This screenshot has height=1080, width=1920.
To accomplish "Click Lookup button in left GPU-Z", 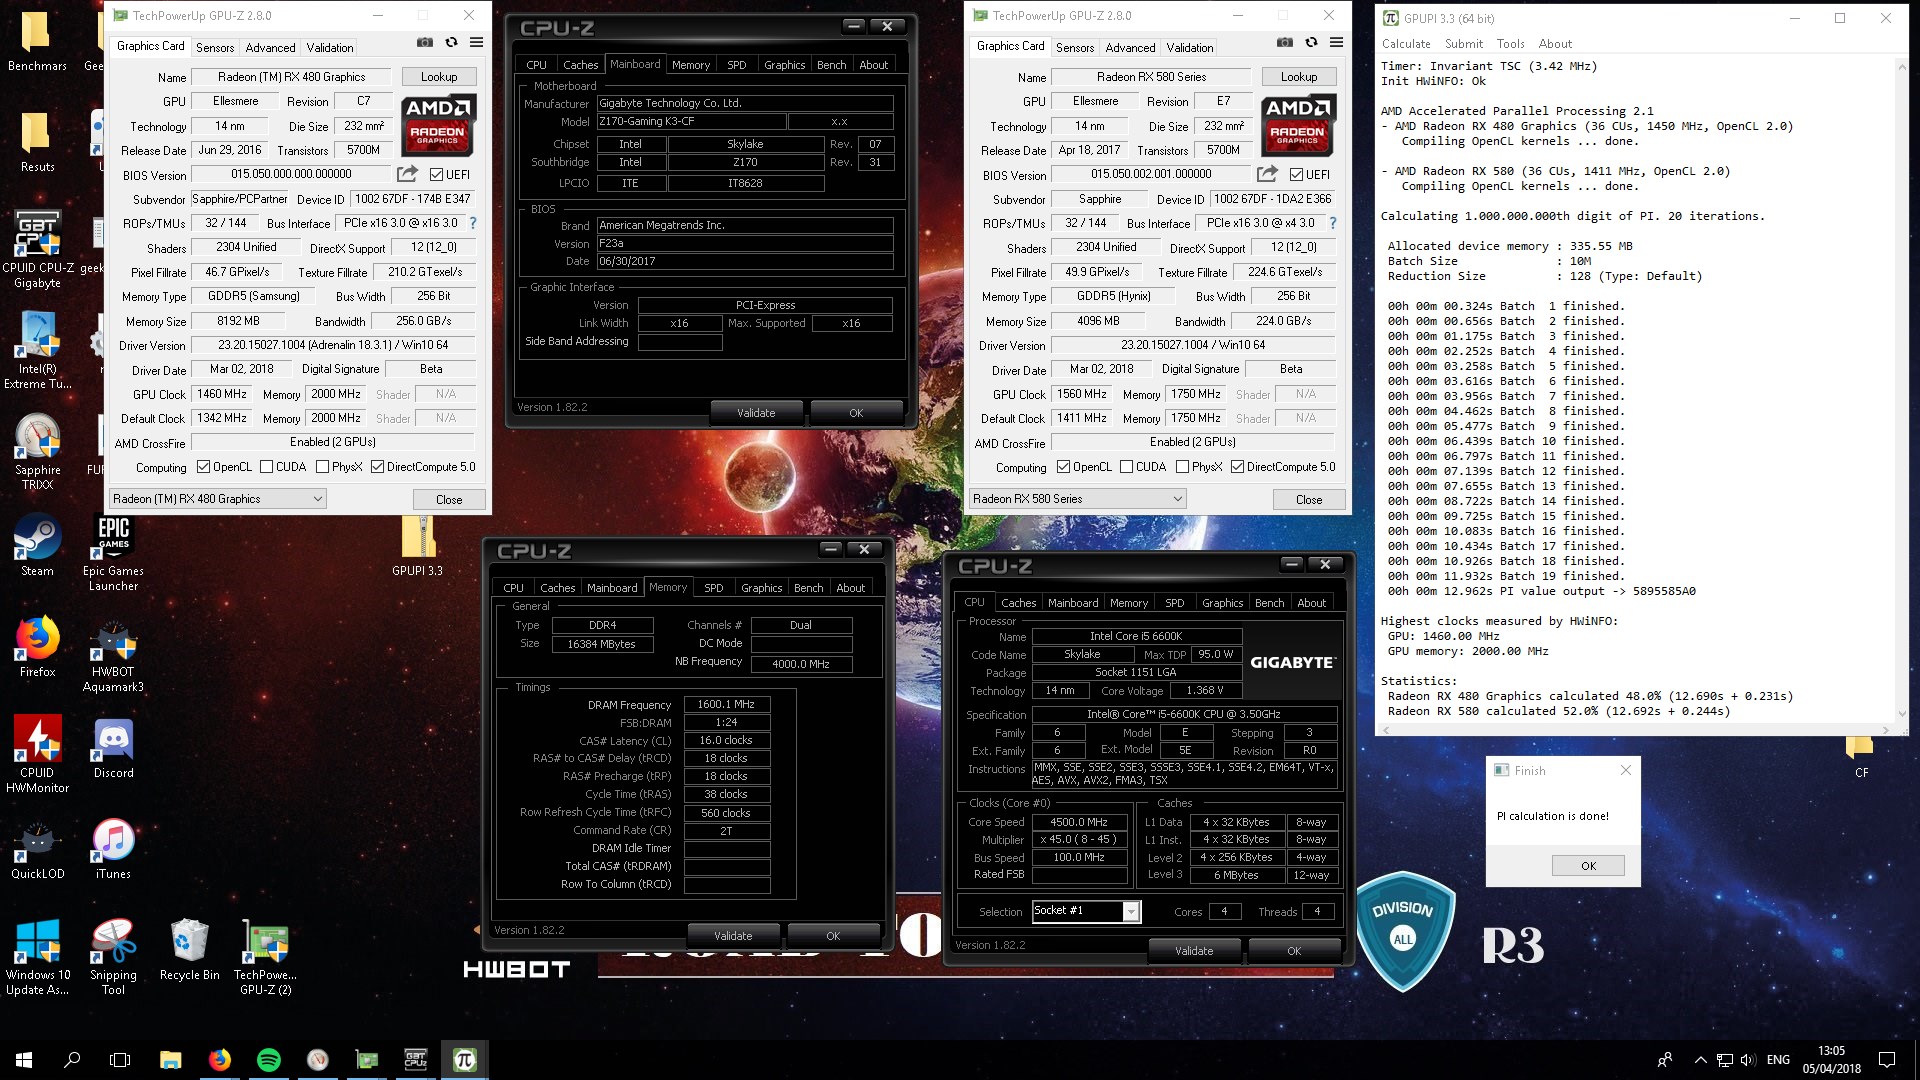I will click(x=439, y=77).
